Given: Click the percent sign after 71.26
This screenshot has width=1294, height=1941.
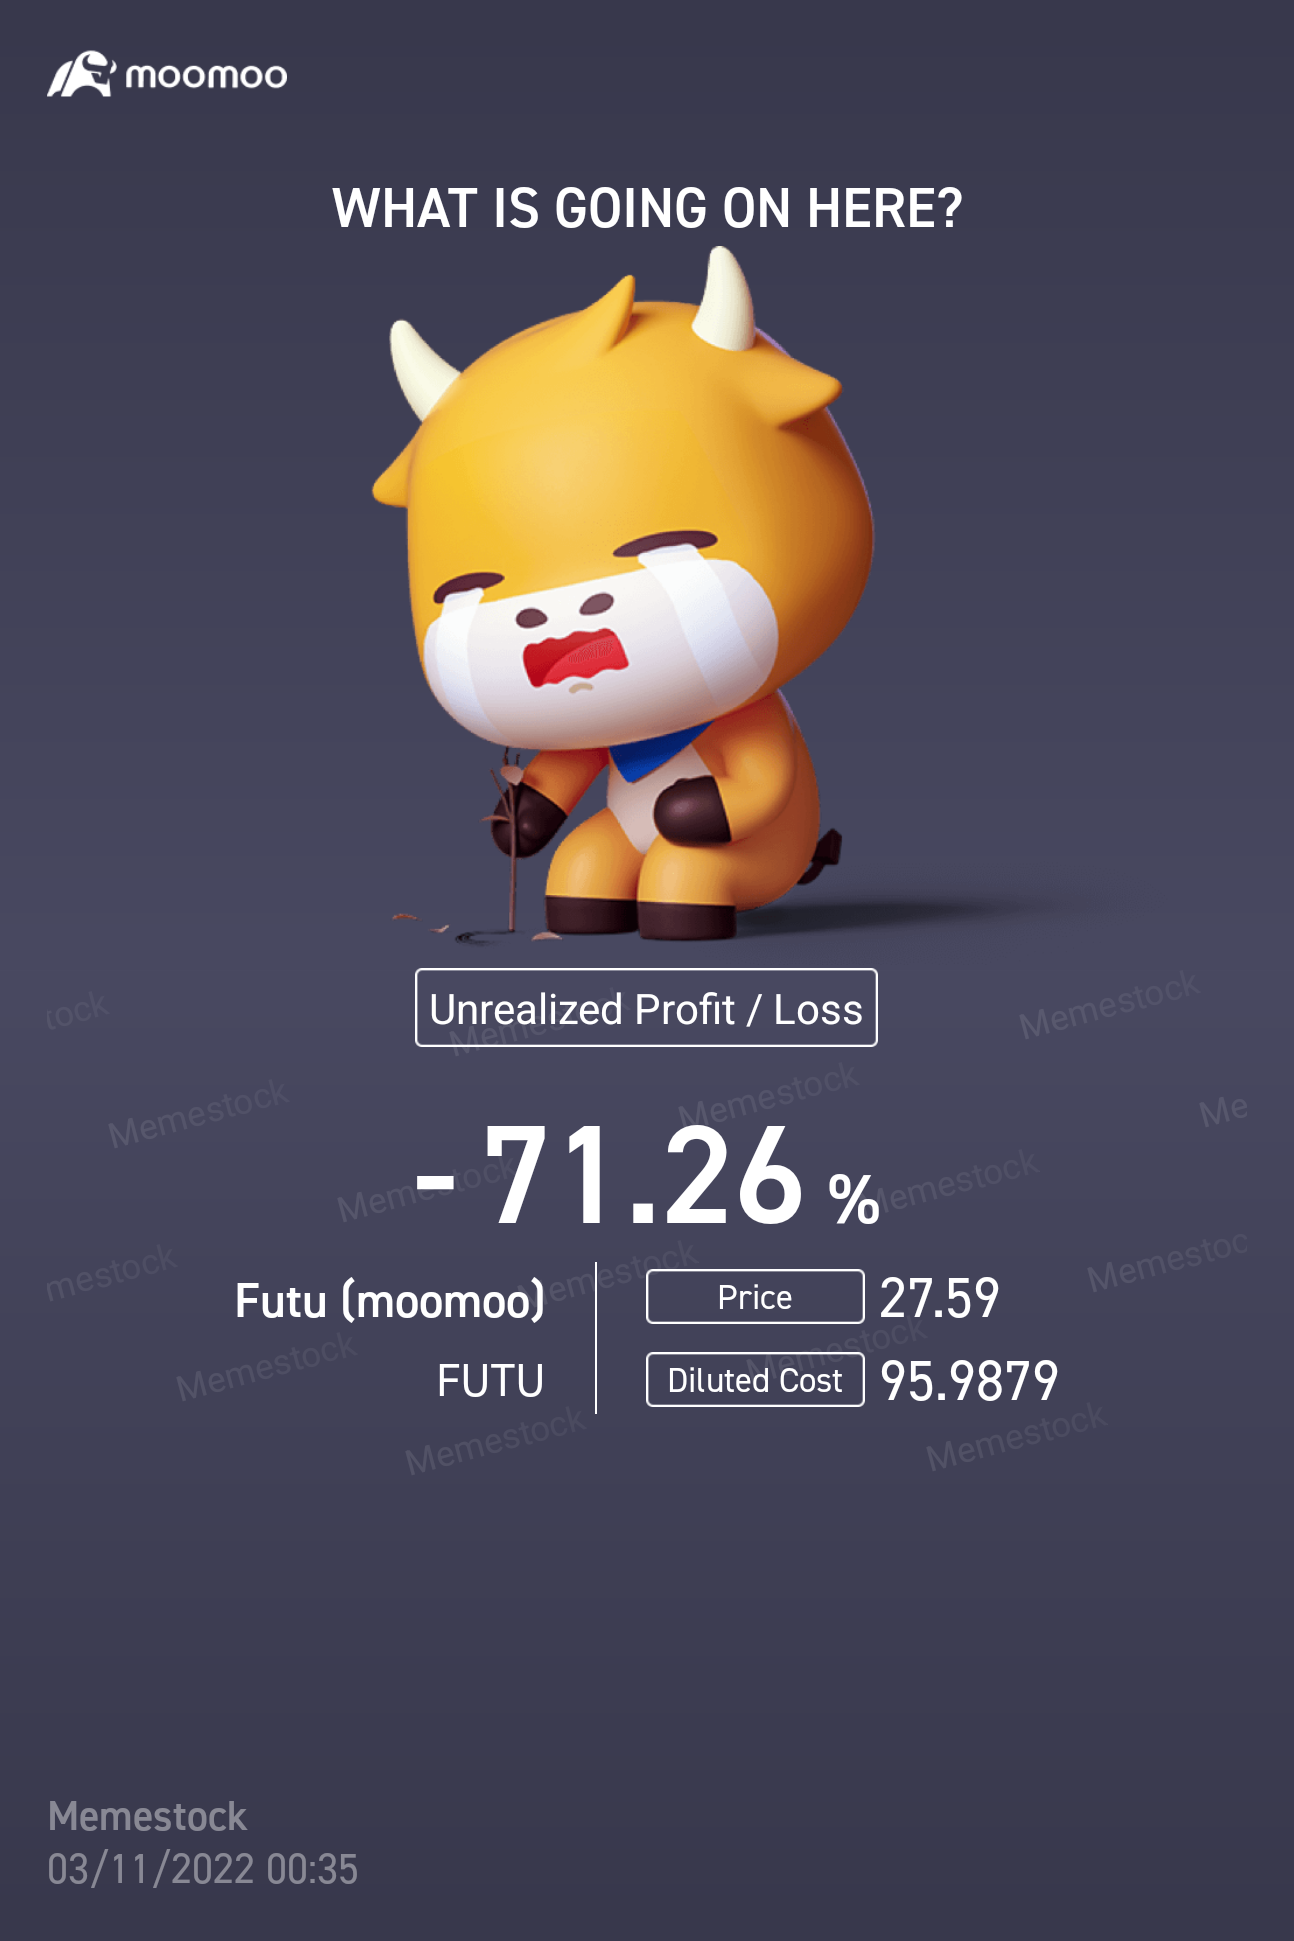Looking at the screenshot, I should click(854, 1198).
